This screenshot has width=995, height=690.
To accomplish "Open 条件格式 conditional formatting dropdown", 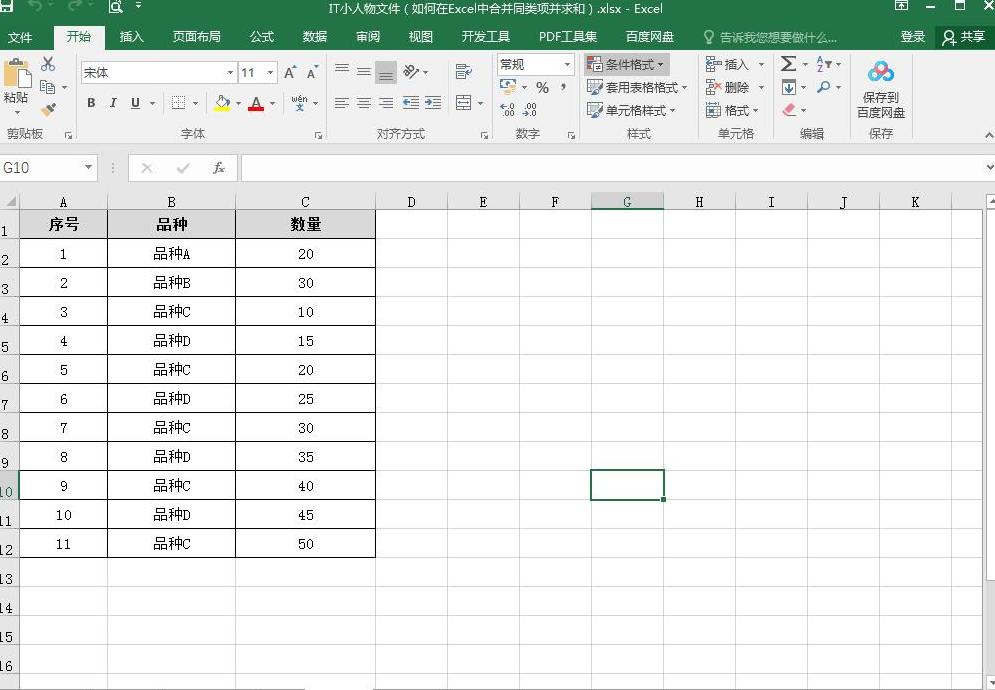I will click(x=626, y=64).
